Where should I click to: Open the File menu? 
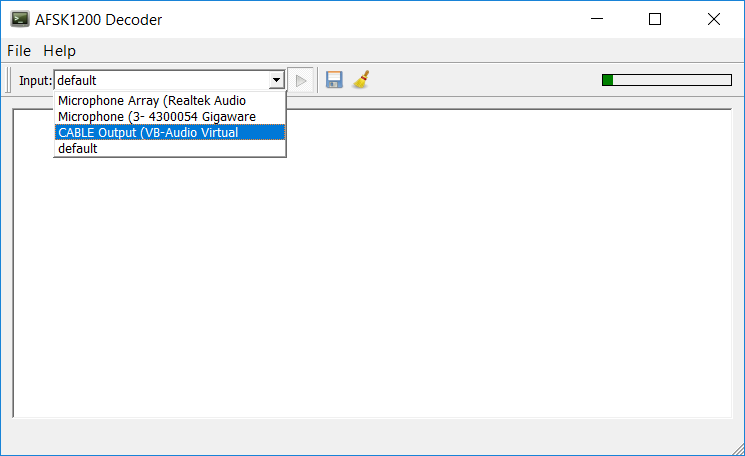coord(19,50)
